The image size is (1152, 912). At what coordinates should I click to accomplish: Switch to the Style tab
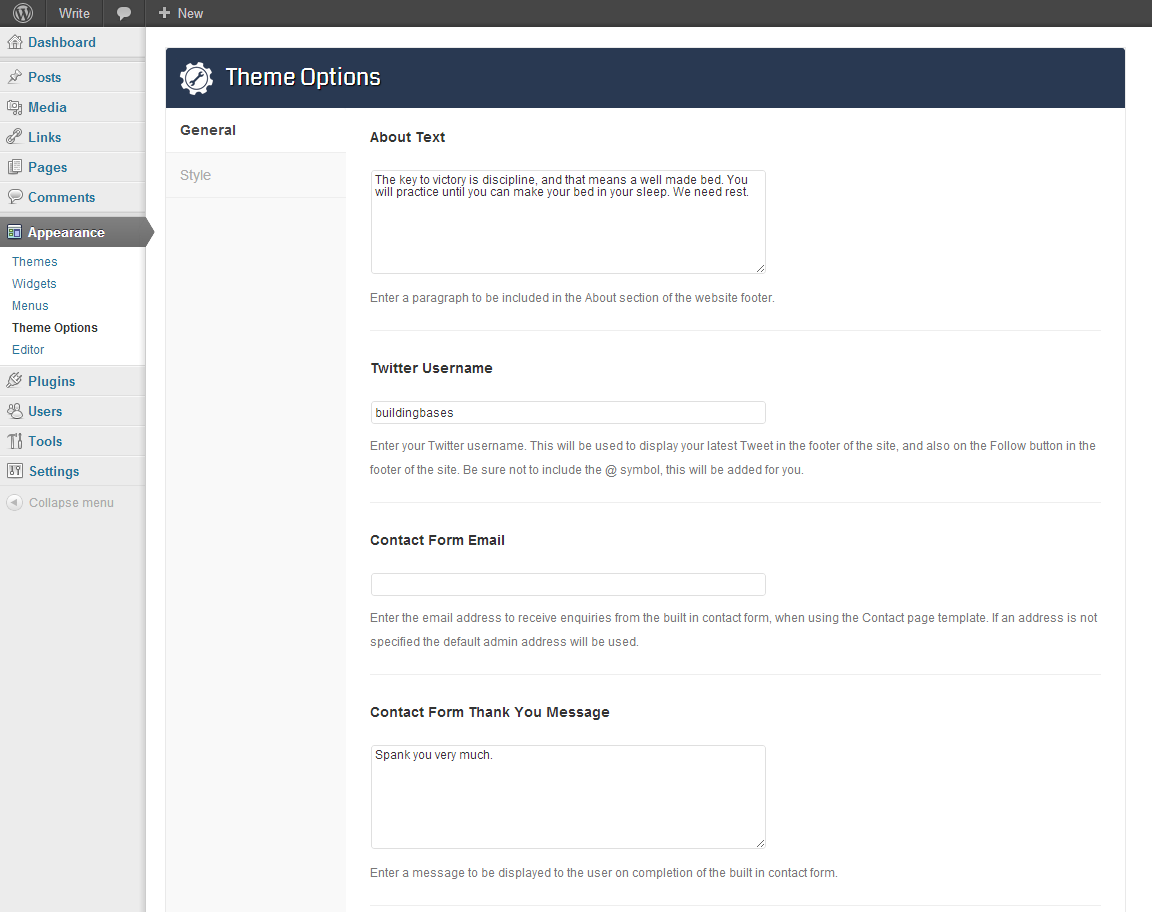click(x=195, y=174)
